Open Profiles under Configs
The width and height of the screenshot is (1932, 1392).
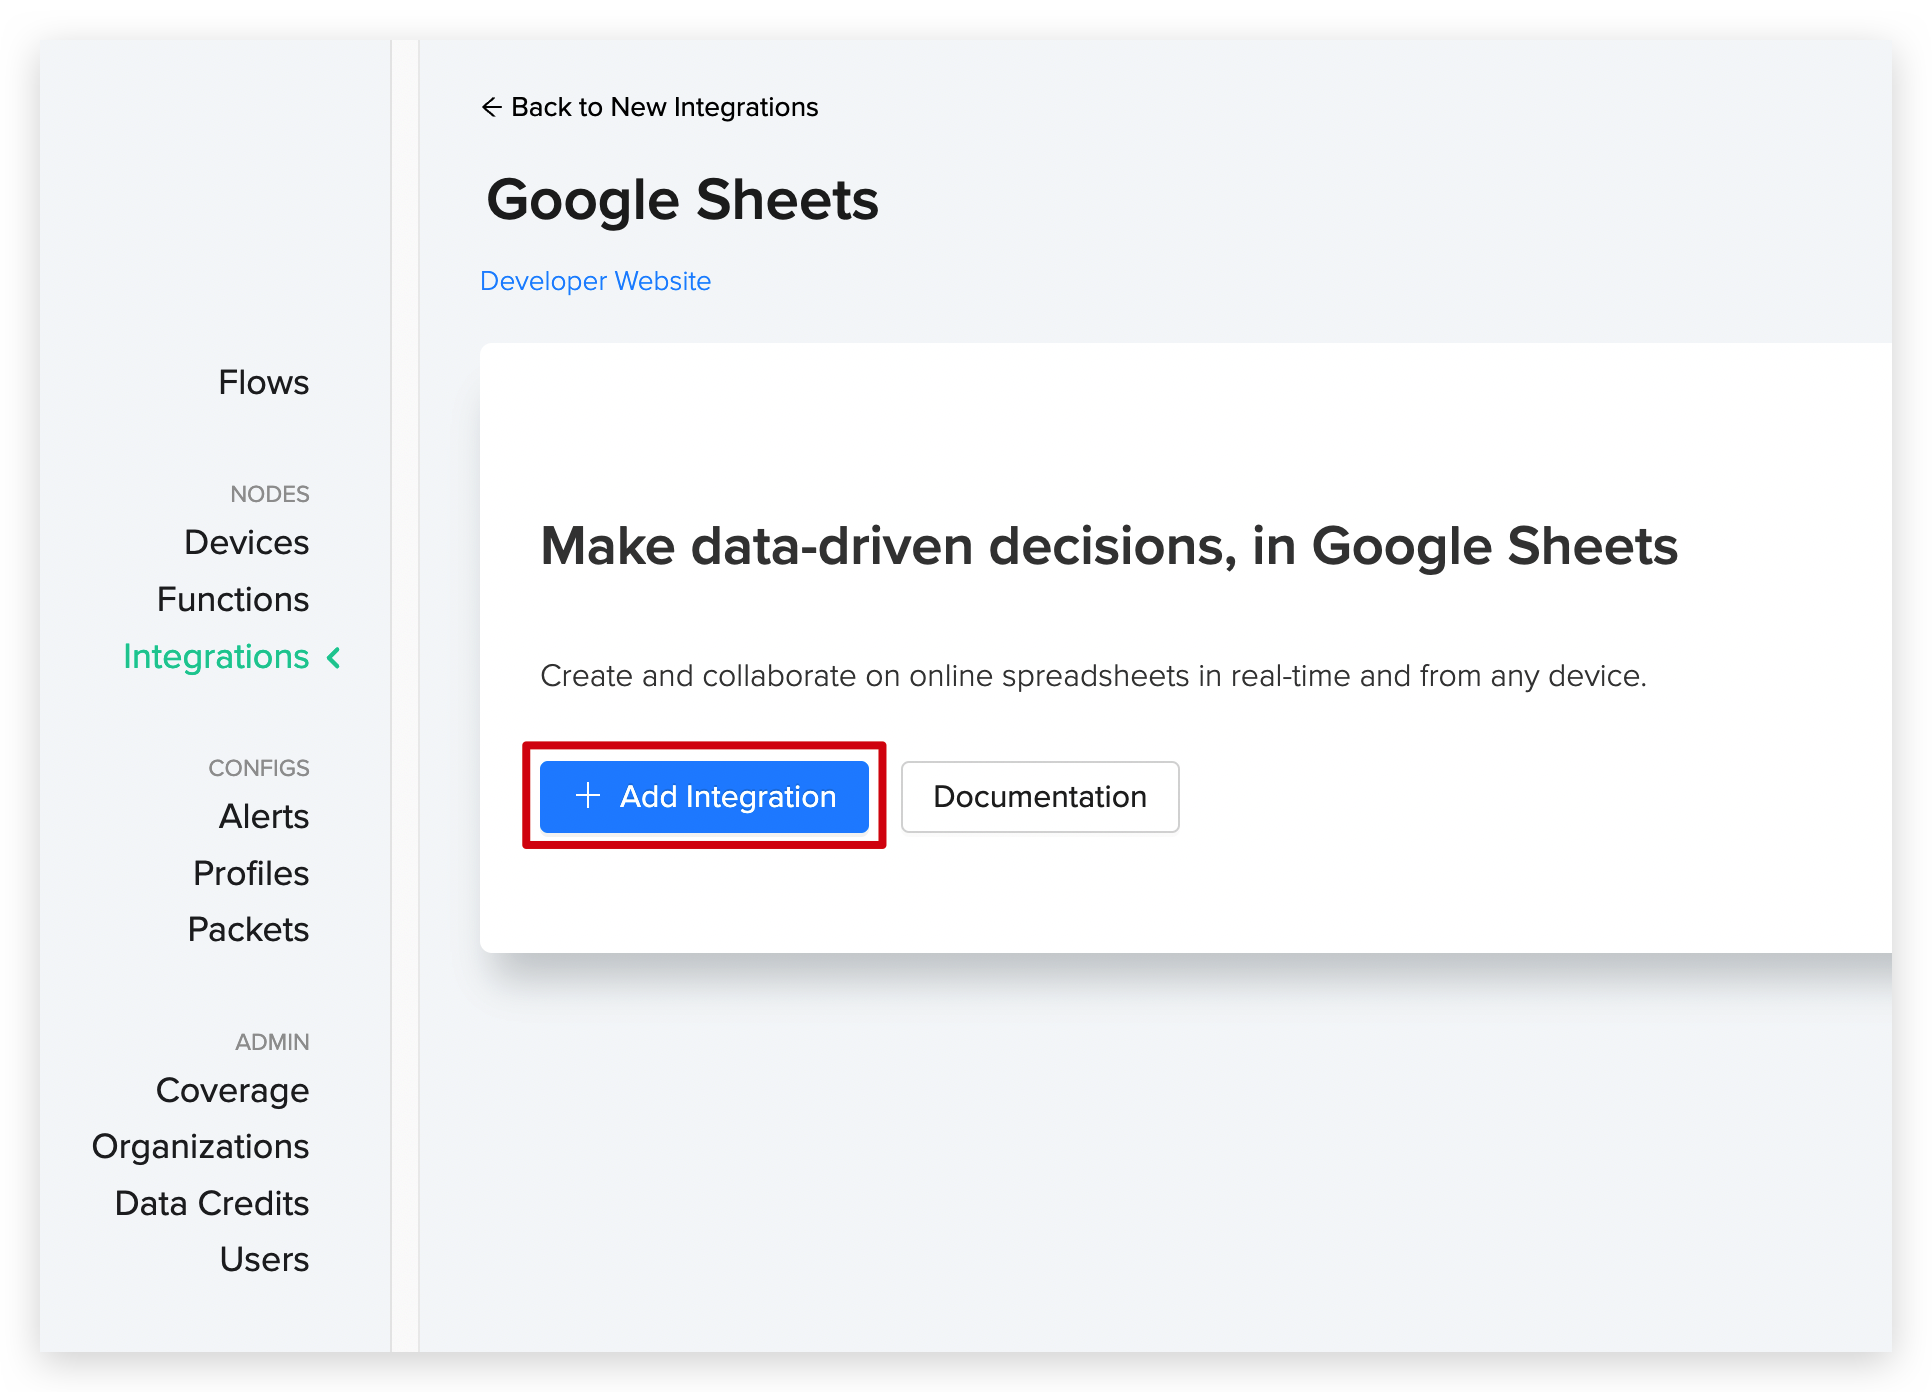click(x=251, y=873)
